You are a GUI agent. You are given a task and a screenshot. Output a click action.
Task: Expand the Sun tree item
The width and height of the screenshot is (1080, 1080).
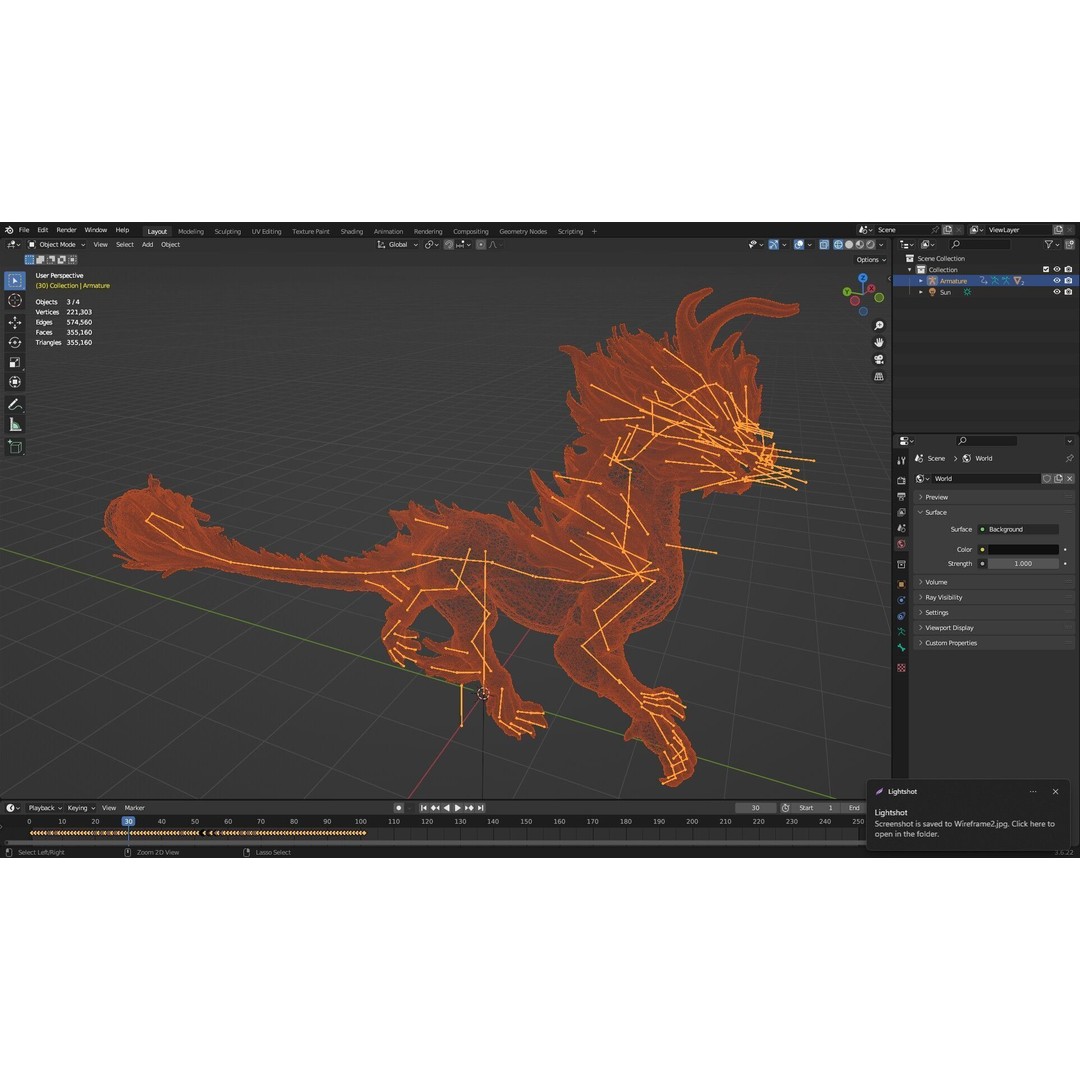pyautogui.click(x=921, y=292)
